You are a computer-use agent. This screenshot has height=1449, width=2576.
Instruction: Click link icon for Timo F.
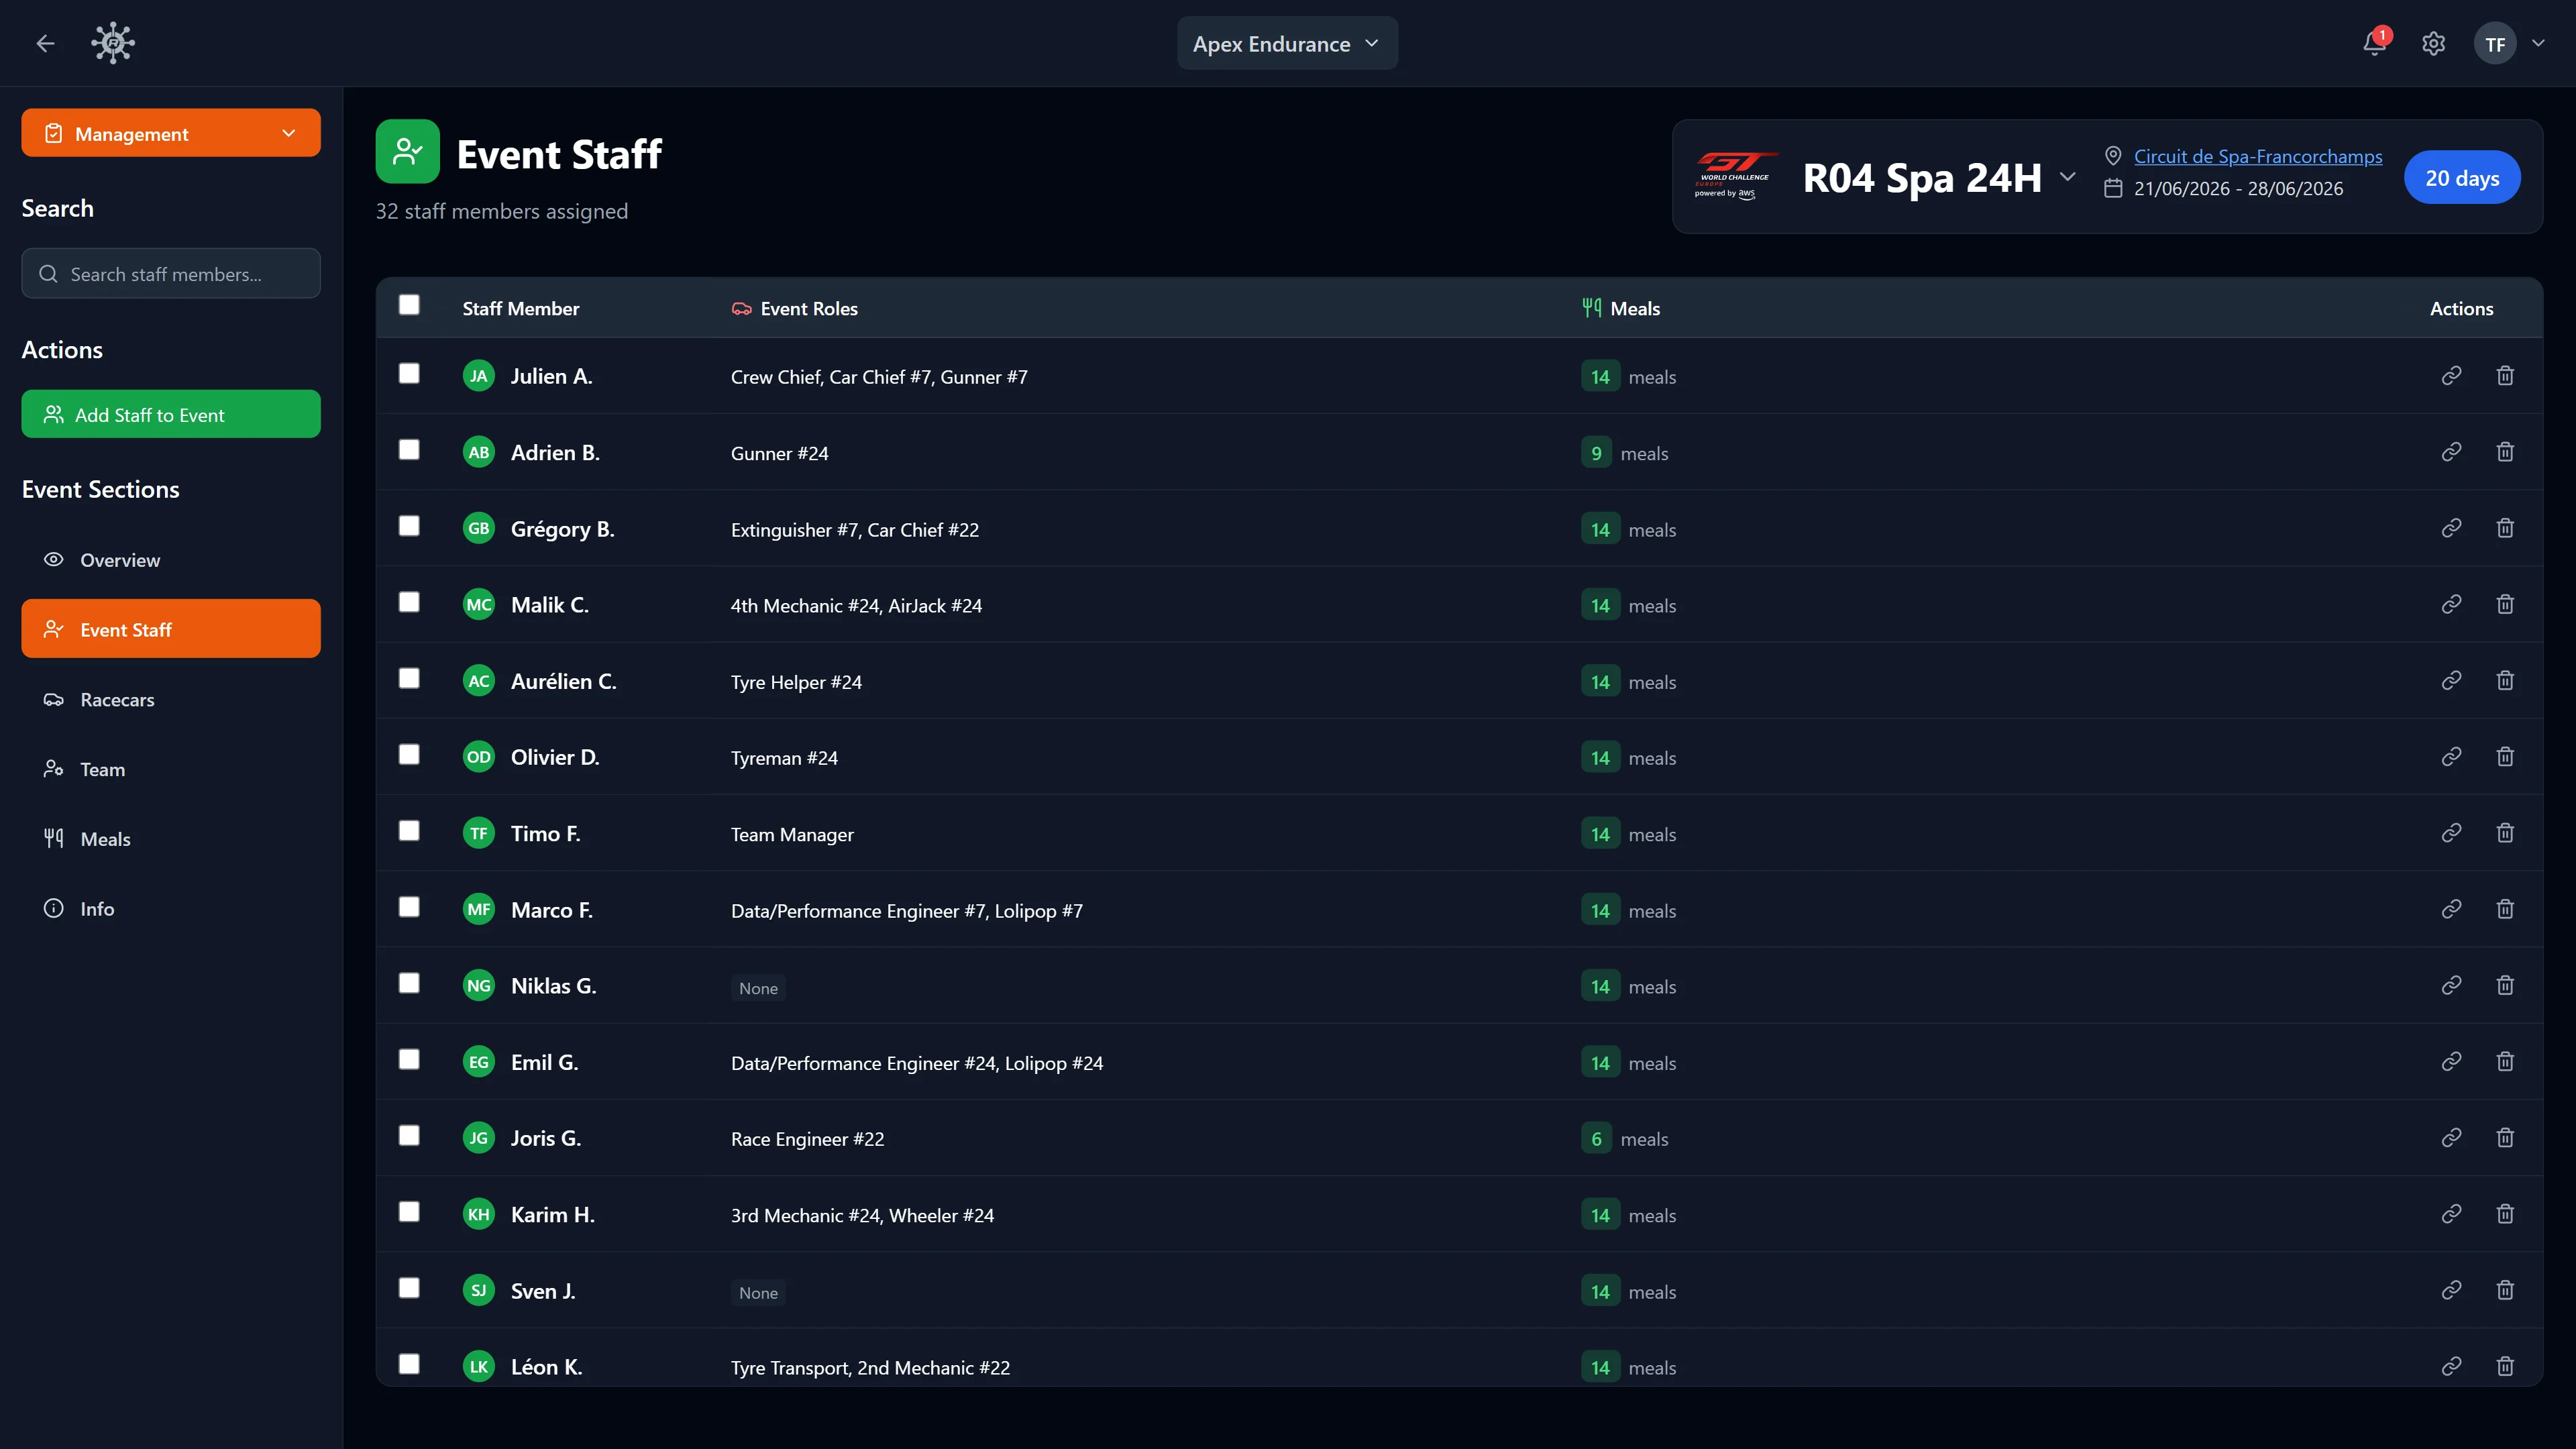2451,833
